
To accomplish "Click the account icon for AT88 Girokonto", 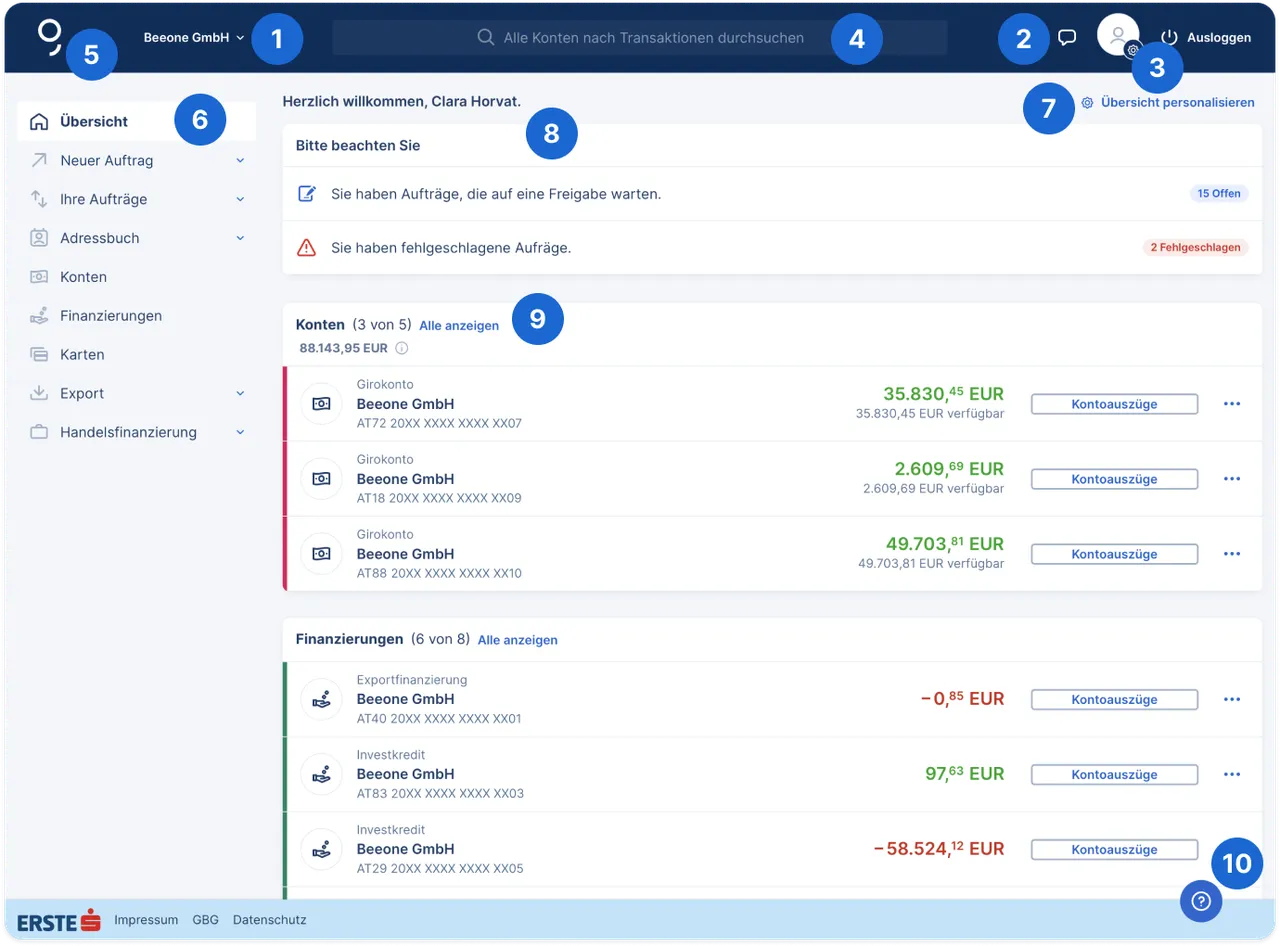I will coord(321,554).
